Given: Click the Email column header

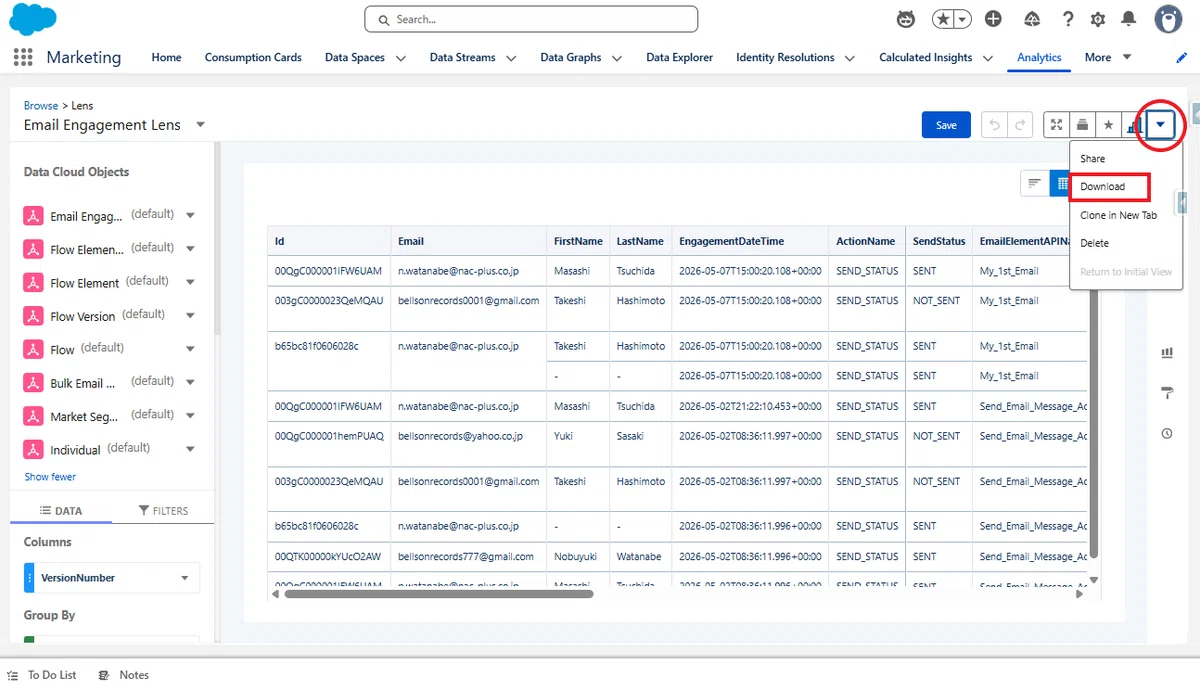Looking at the screenshot, I should [469, 241].
